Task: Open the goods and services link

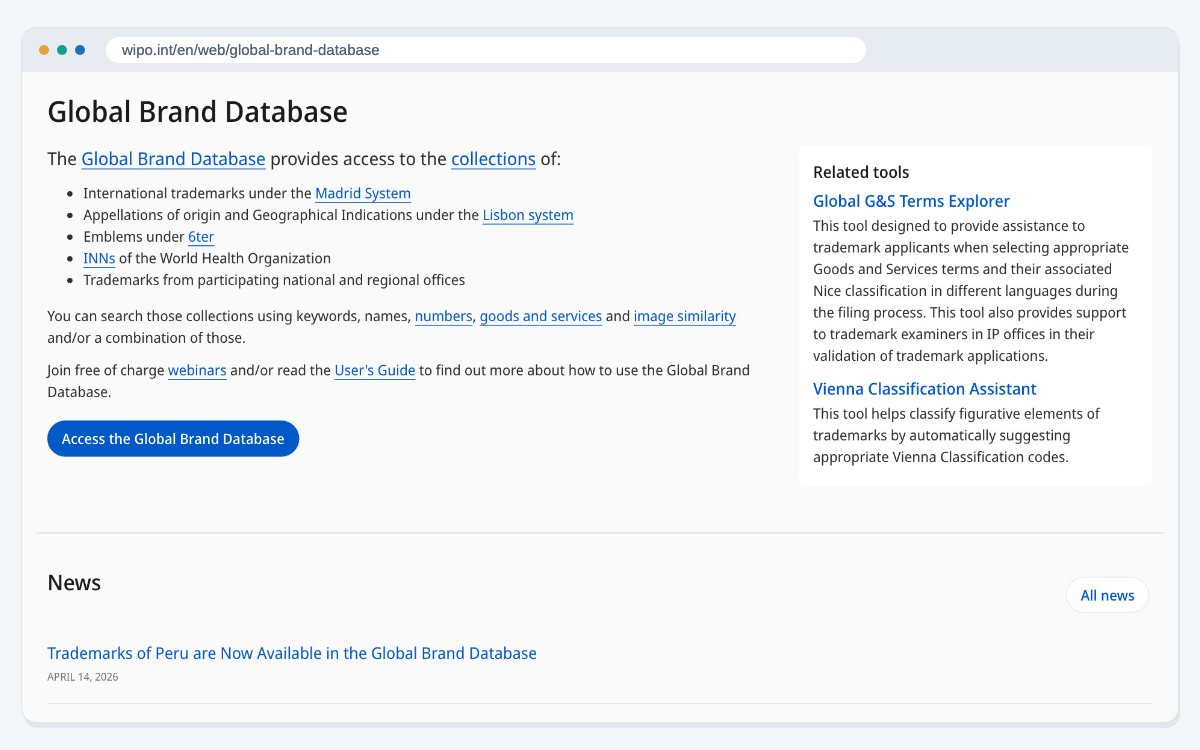Action: 541,316
